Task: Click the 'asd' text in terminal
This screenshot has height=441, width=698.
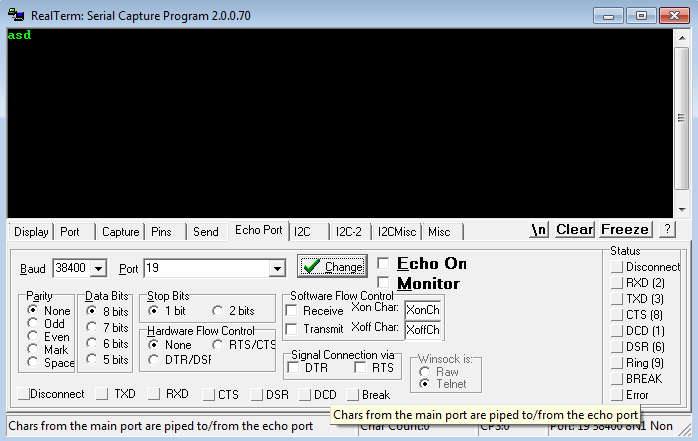Action: tap(20, 35)
